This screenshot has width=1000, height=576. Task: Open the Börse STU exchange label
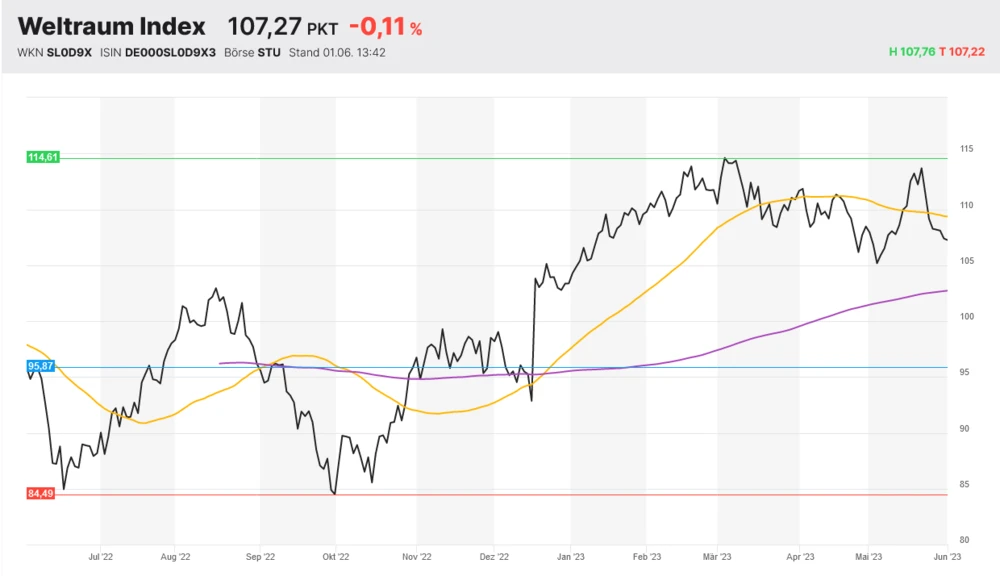[x=255, y=52]
